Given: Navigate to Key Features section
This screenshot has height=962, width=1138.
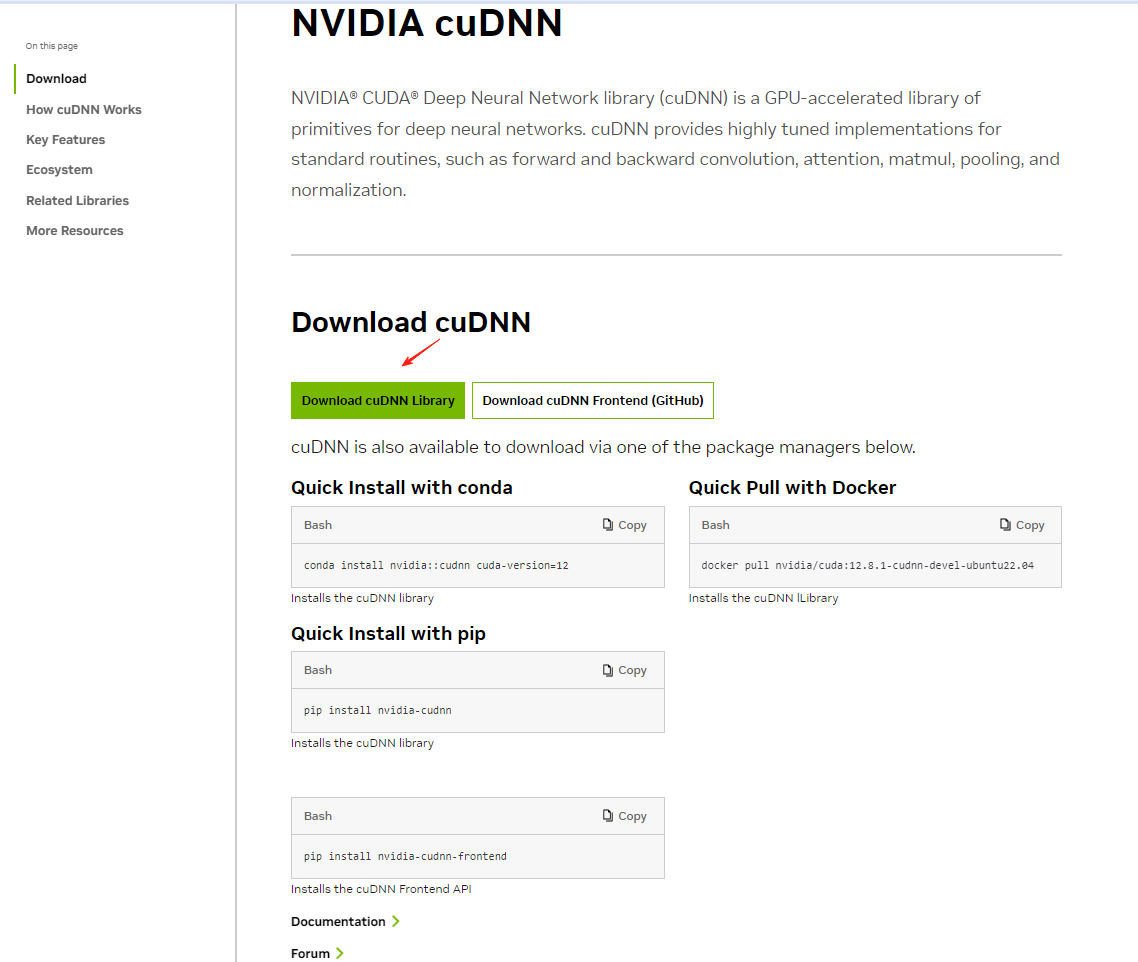Looking at the screenshot, I should coord(66,139).
